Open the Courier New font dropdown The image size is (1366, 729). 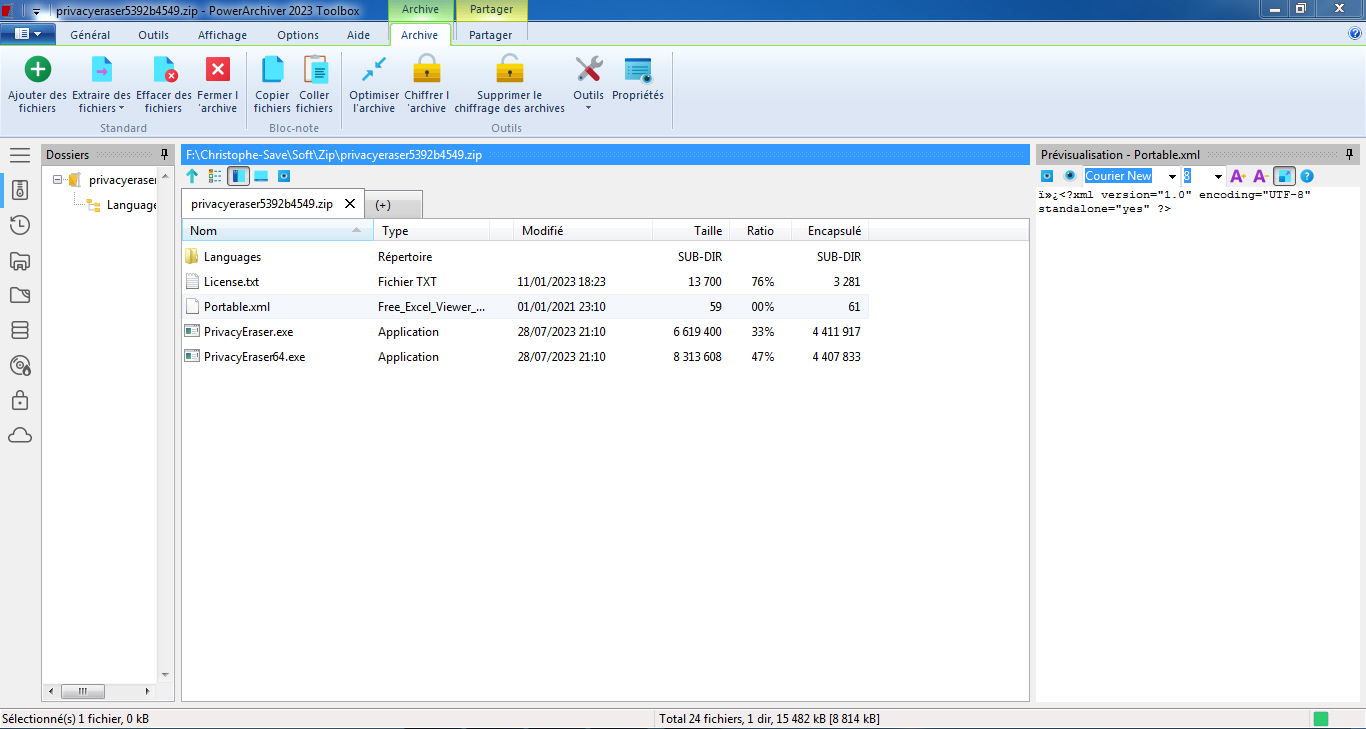(1172, 176)
